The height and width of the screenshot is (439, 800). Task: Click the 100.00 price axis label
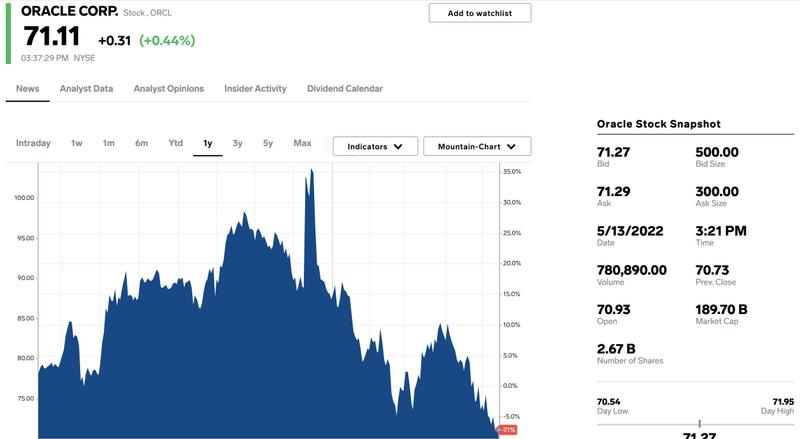pyautogui.click(x=24, y=198)
